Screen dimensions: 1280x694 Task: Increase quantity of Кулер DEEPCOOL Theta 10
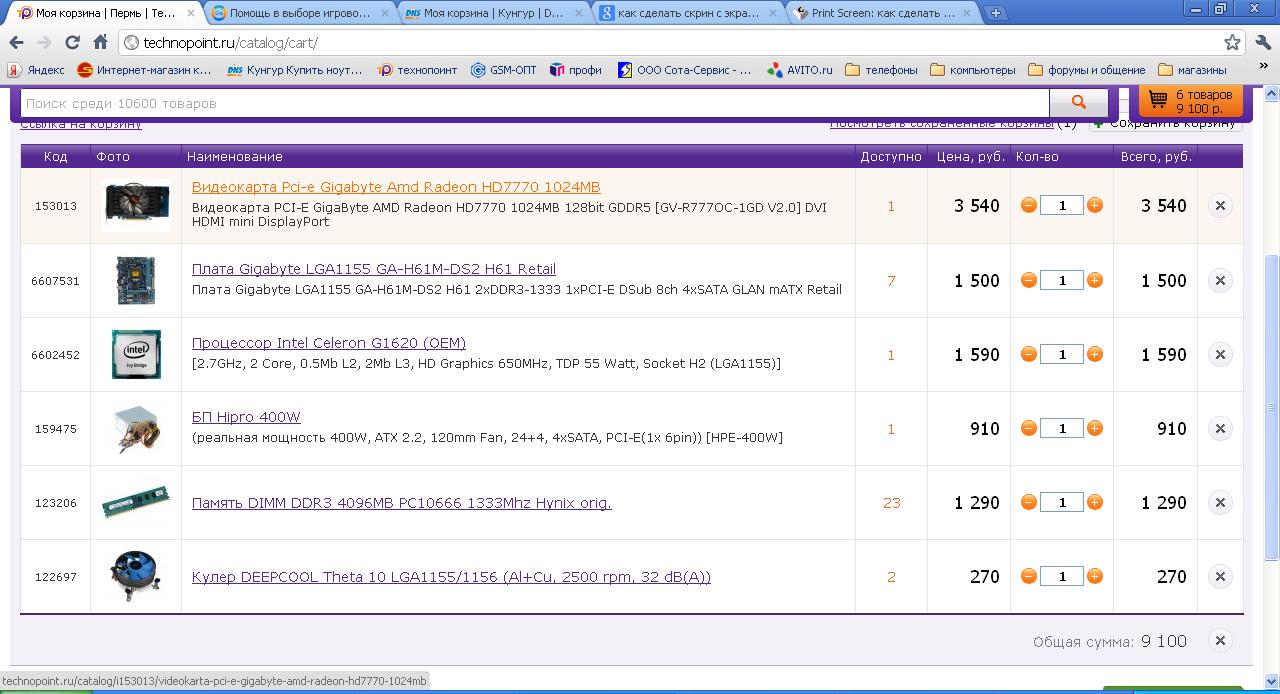(x=1095, y=576)
